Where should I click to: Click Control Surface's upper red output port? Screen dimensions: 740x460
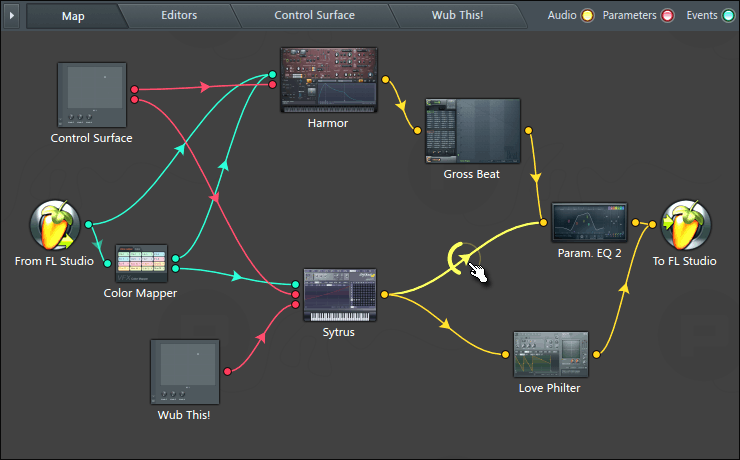point(135,90)
